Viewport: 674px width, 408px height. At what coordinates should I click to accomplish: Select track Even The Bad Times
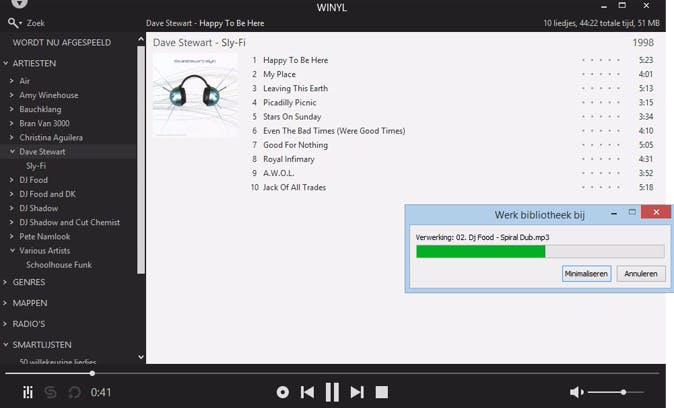tap(334, 131)
